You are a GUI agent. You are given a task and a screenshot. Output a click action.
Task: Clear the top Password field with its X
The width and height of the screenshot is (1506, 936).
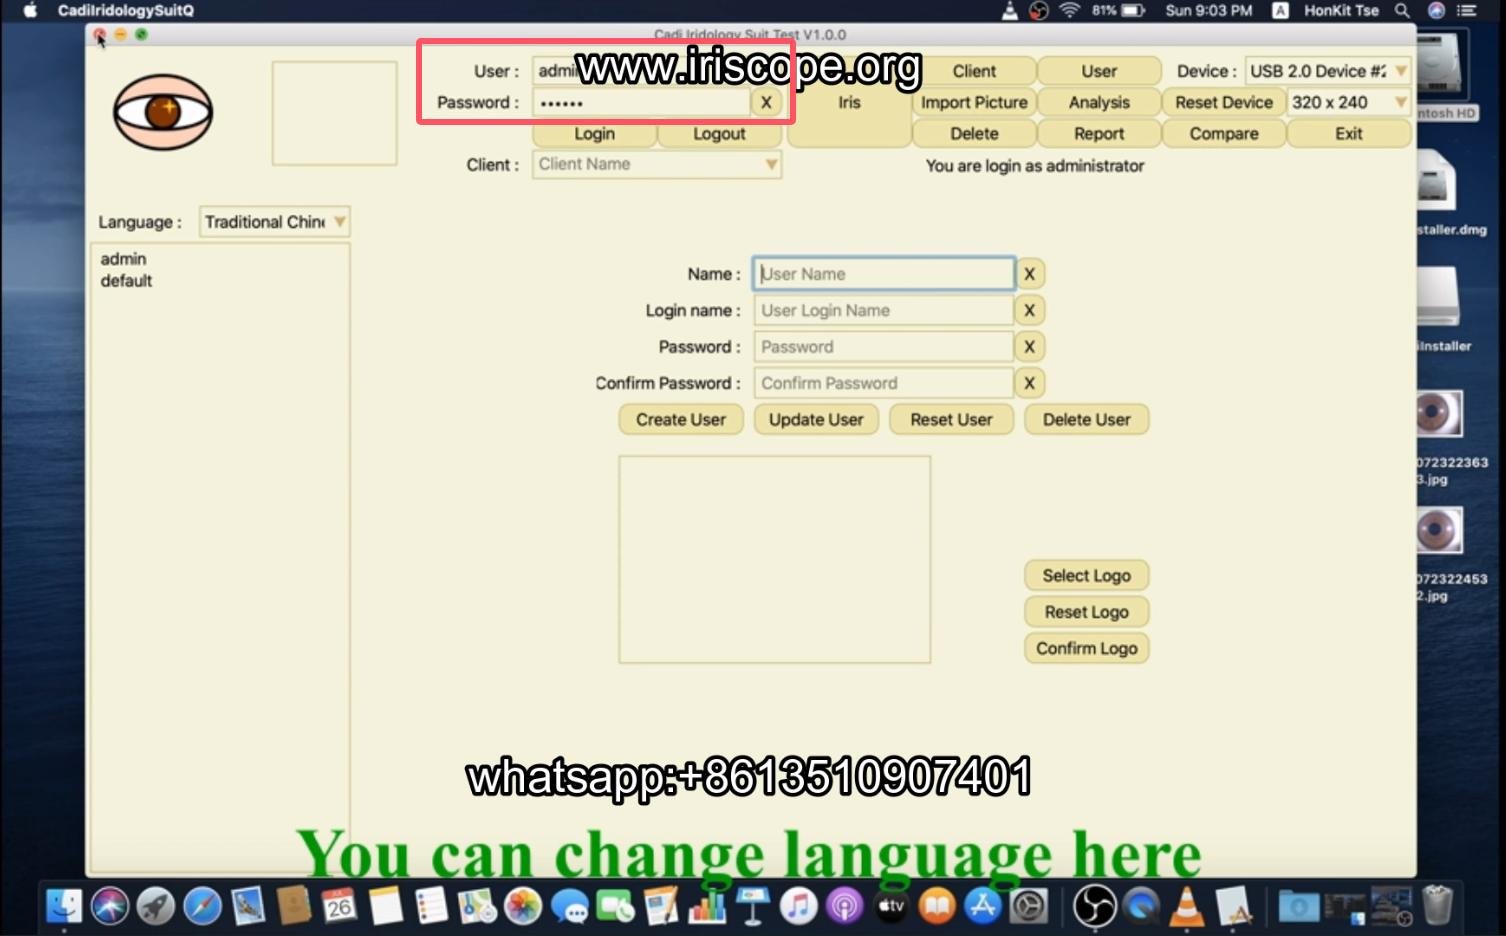click(766, 102)
